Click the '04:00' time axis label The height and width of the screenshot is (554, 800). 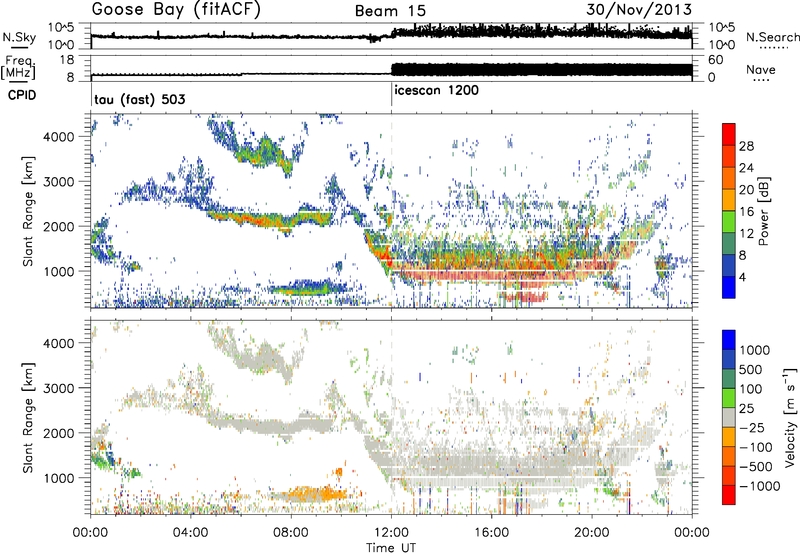(x=191, y=533)
